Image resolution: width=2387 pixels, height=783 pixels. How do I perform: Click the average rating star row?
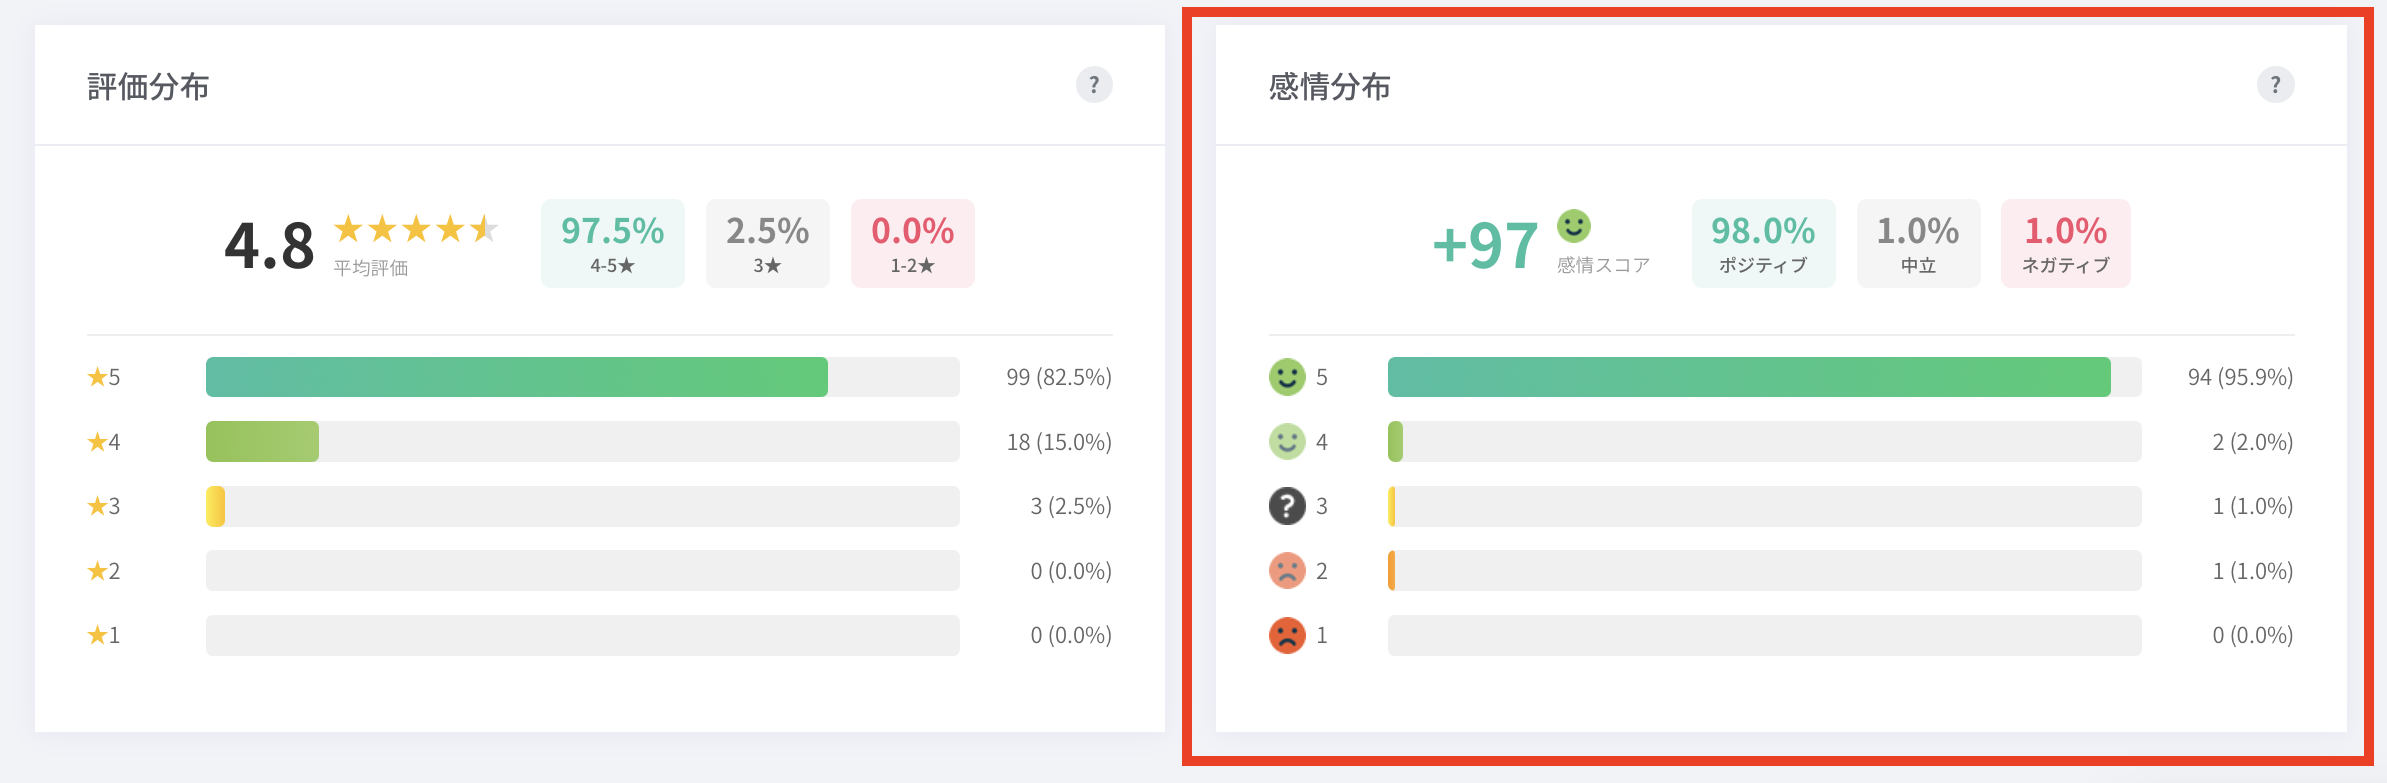(x=416, y=229)
